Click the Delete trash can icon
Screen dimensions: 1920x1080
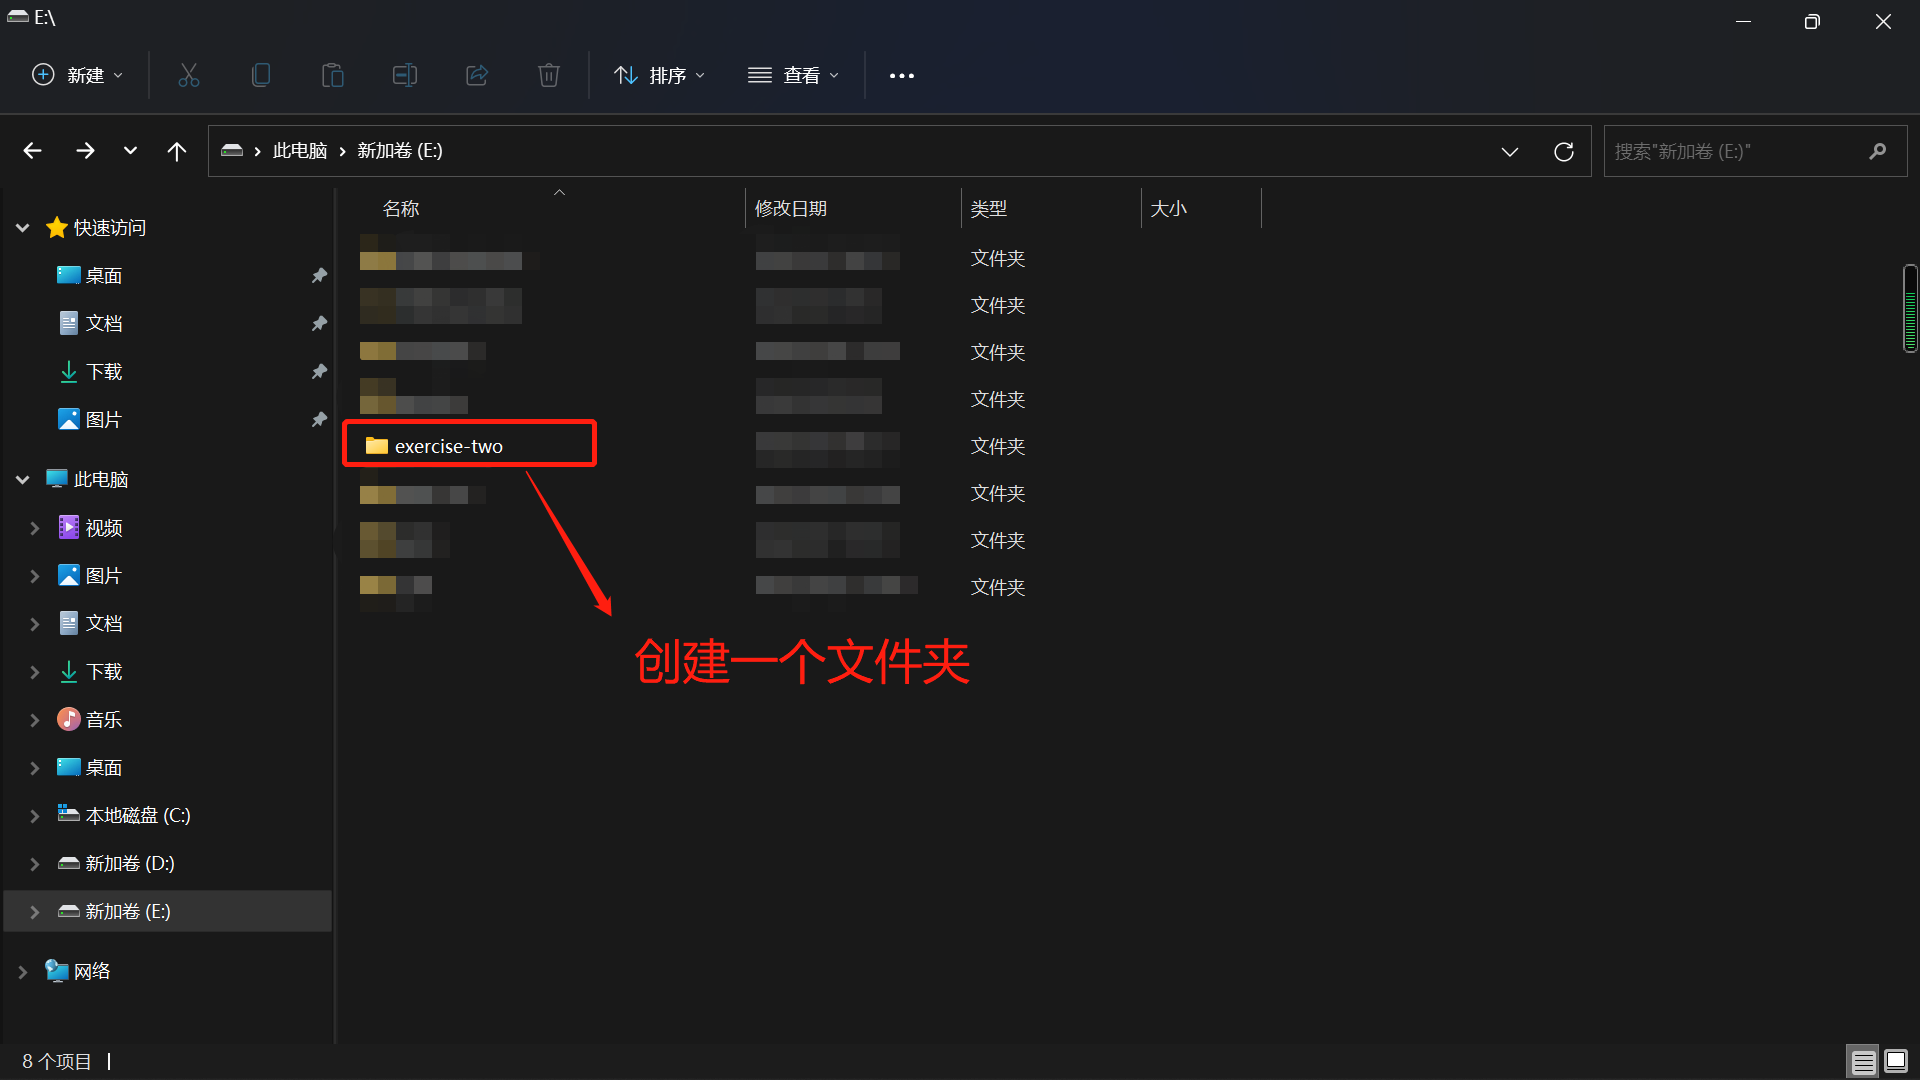(x=549, y=75)
